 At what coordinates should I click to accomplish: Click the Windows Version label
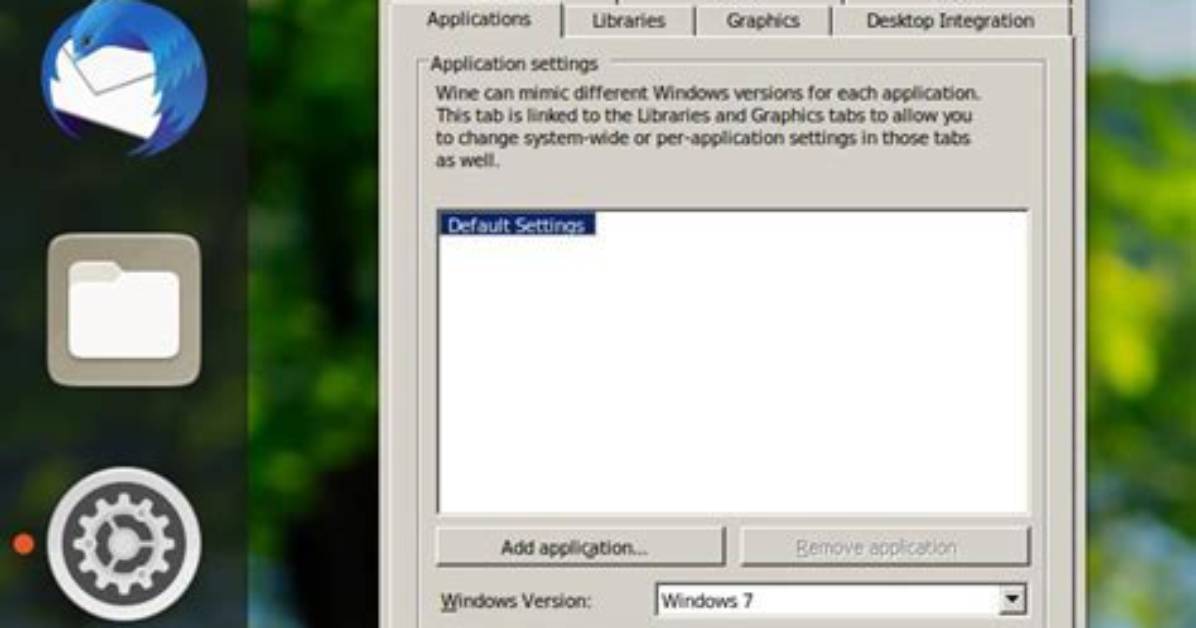(x=516, y=601)
